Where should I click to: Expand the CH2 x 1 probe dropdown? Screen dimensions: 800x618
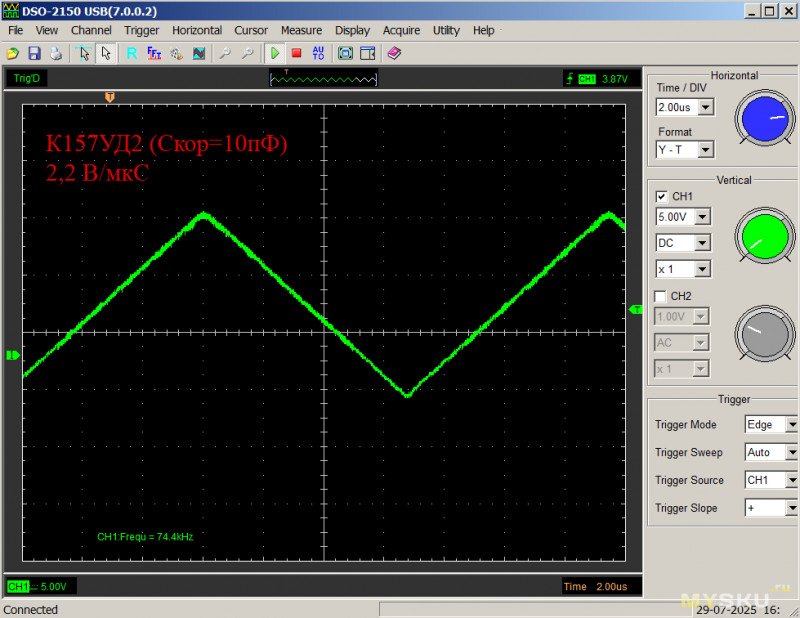[x=701, y=368]
